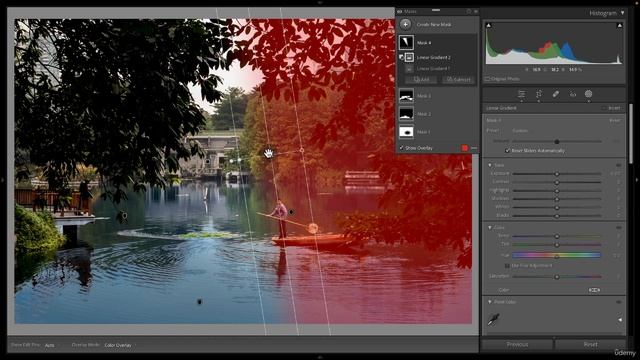Viewport: 640px width, 360px height.
Task: Select the Red Eye correction tool icon
Action: click(x=573, y=94)
